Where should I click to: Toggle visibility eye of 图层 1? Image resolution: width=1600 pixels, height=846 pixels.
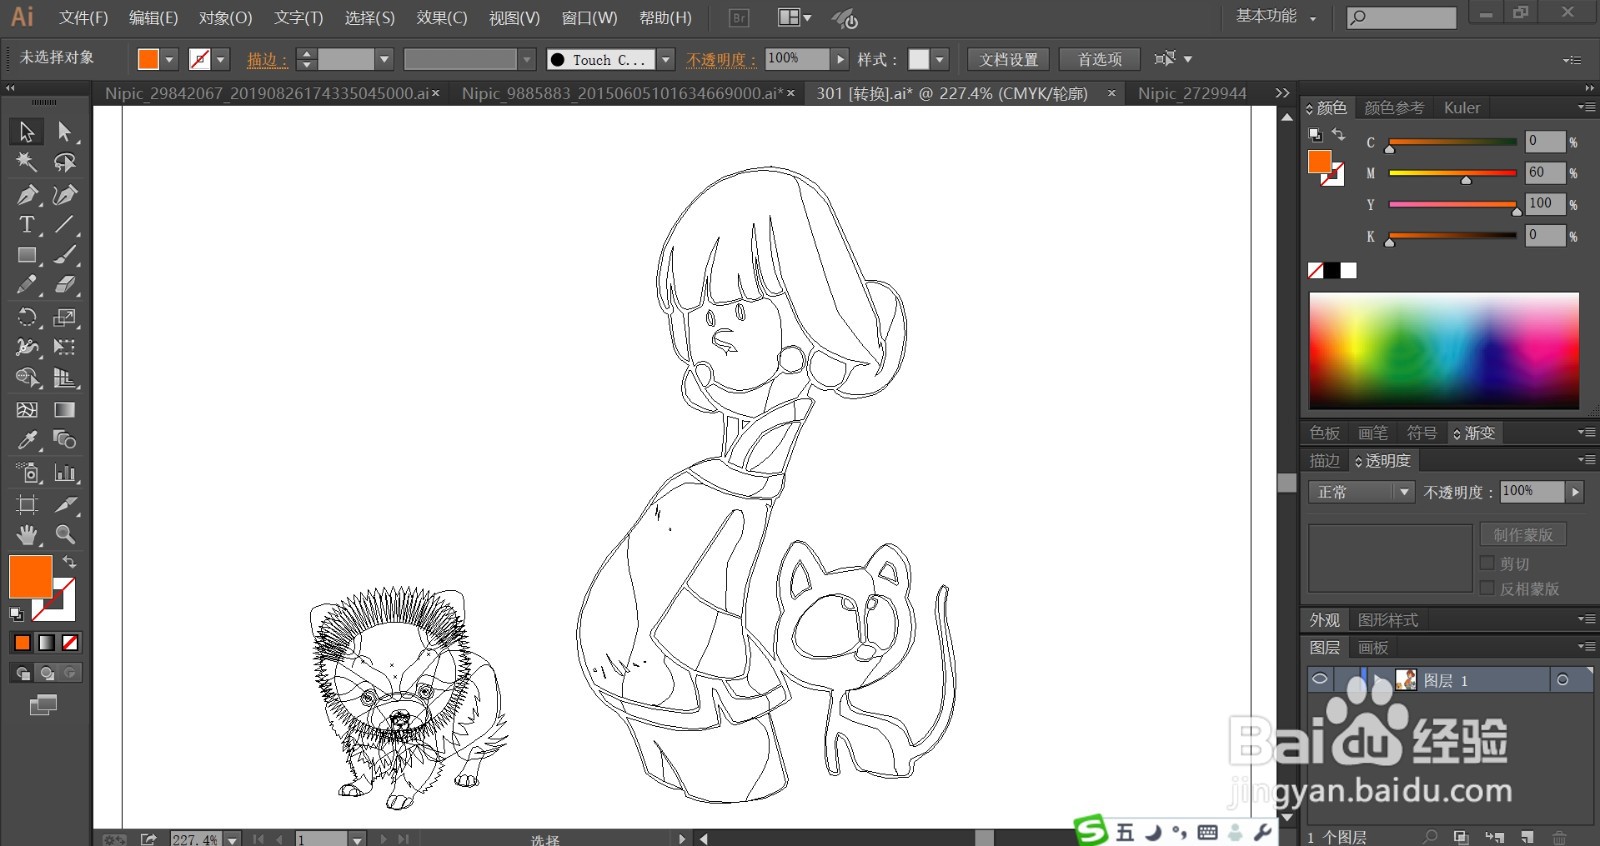point(1320,680)
